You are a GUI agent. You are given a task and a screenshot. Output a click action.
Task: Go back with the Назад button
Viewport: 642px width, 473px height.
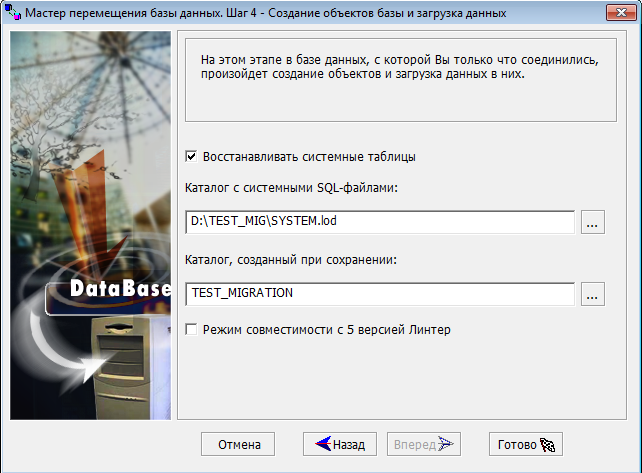(339, 444)
